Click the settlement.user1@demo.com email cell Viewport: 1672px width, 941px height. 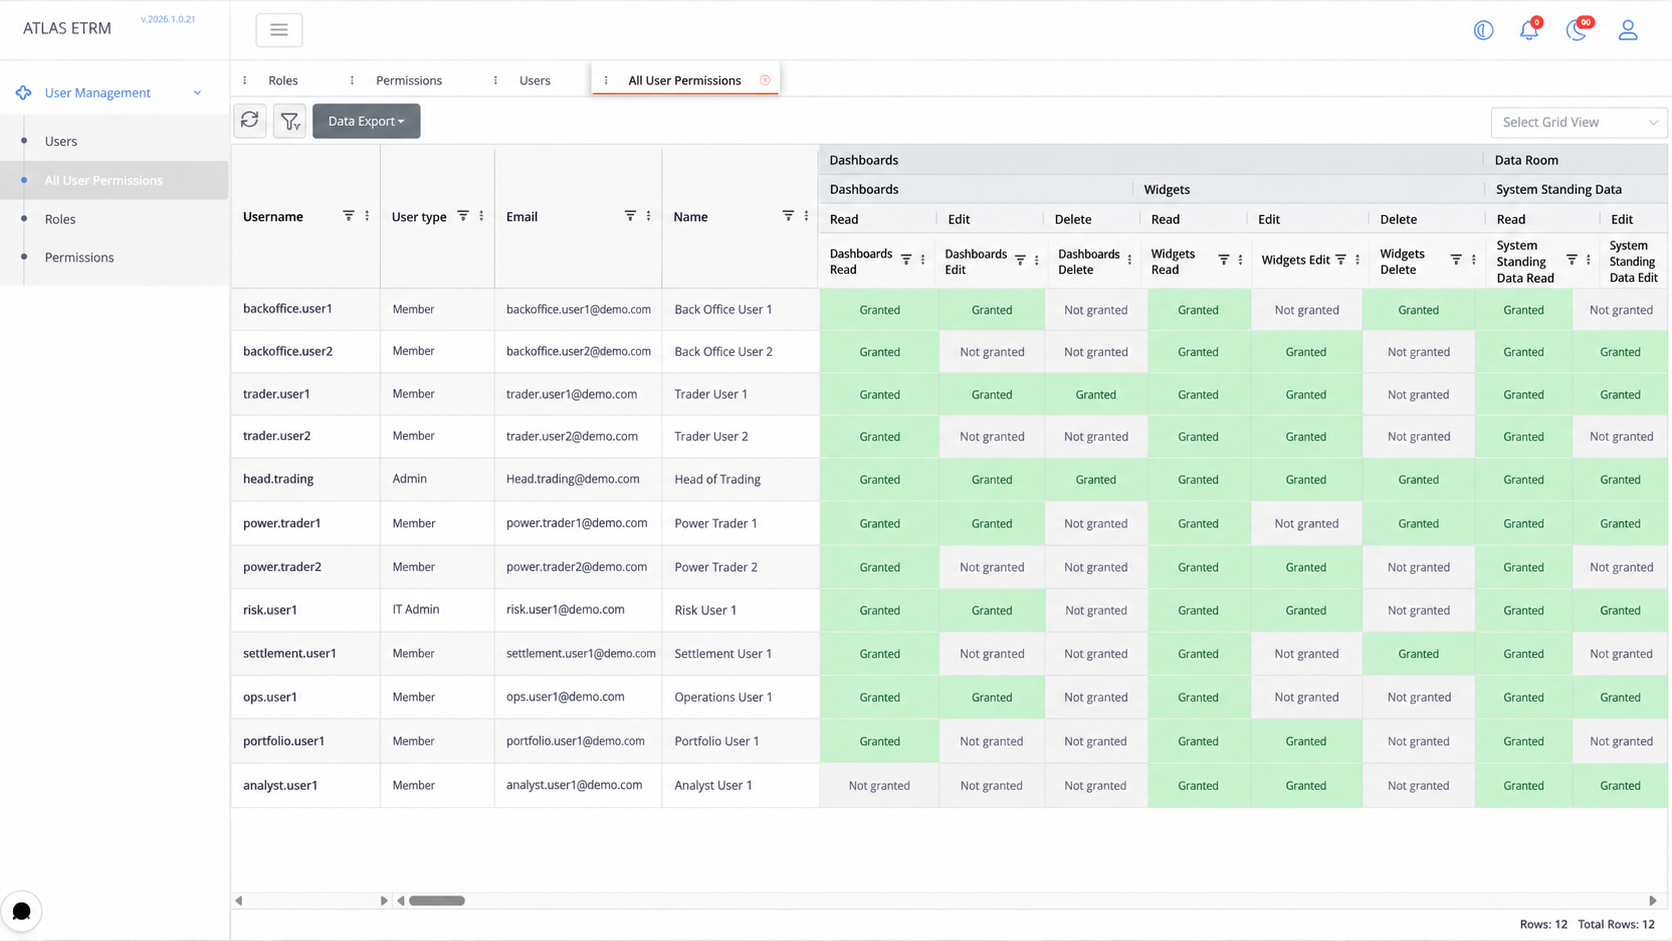coord(578,653)
